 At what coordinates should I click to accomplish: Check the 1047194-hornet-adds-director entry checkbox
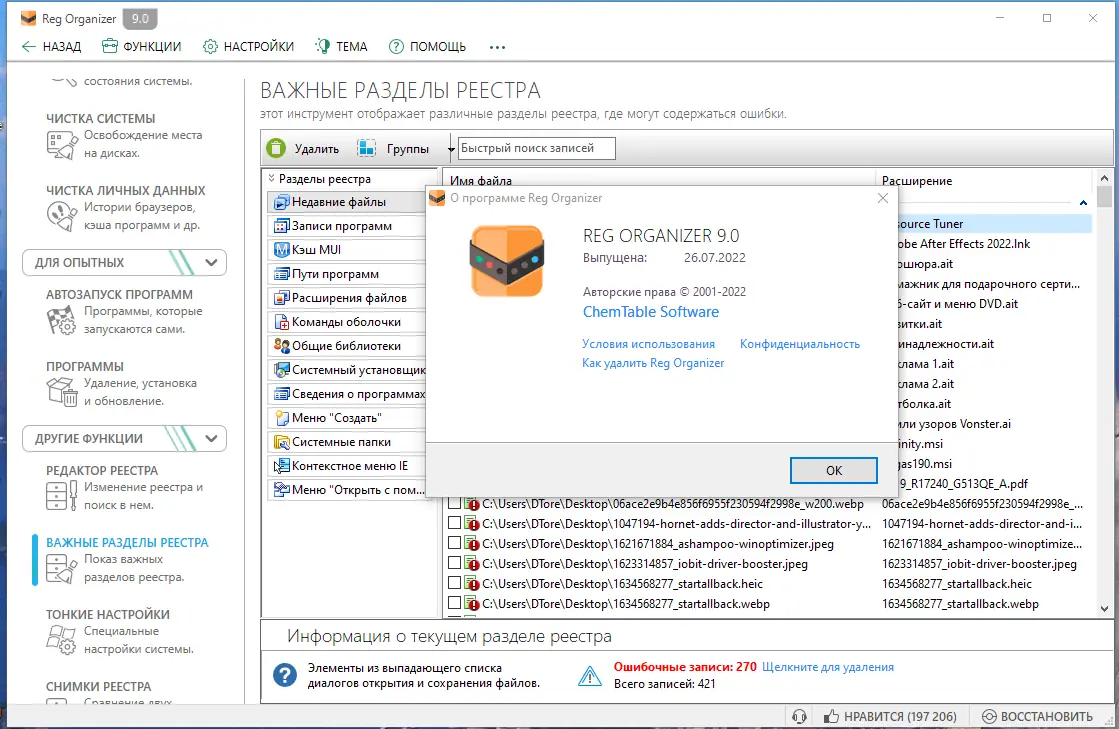pyautogui.click(x=454, y=523)
